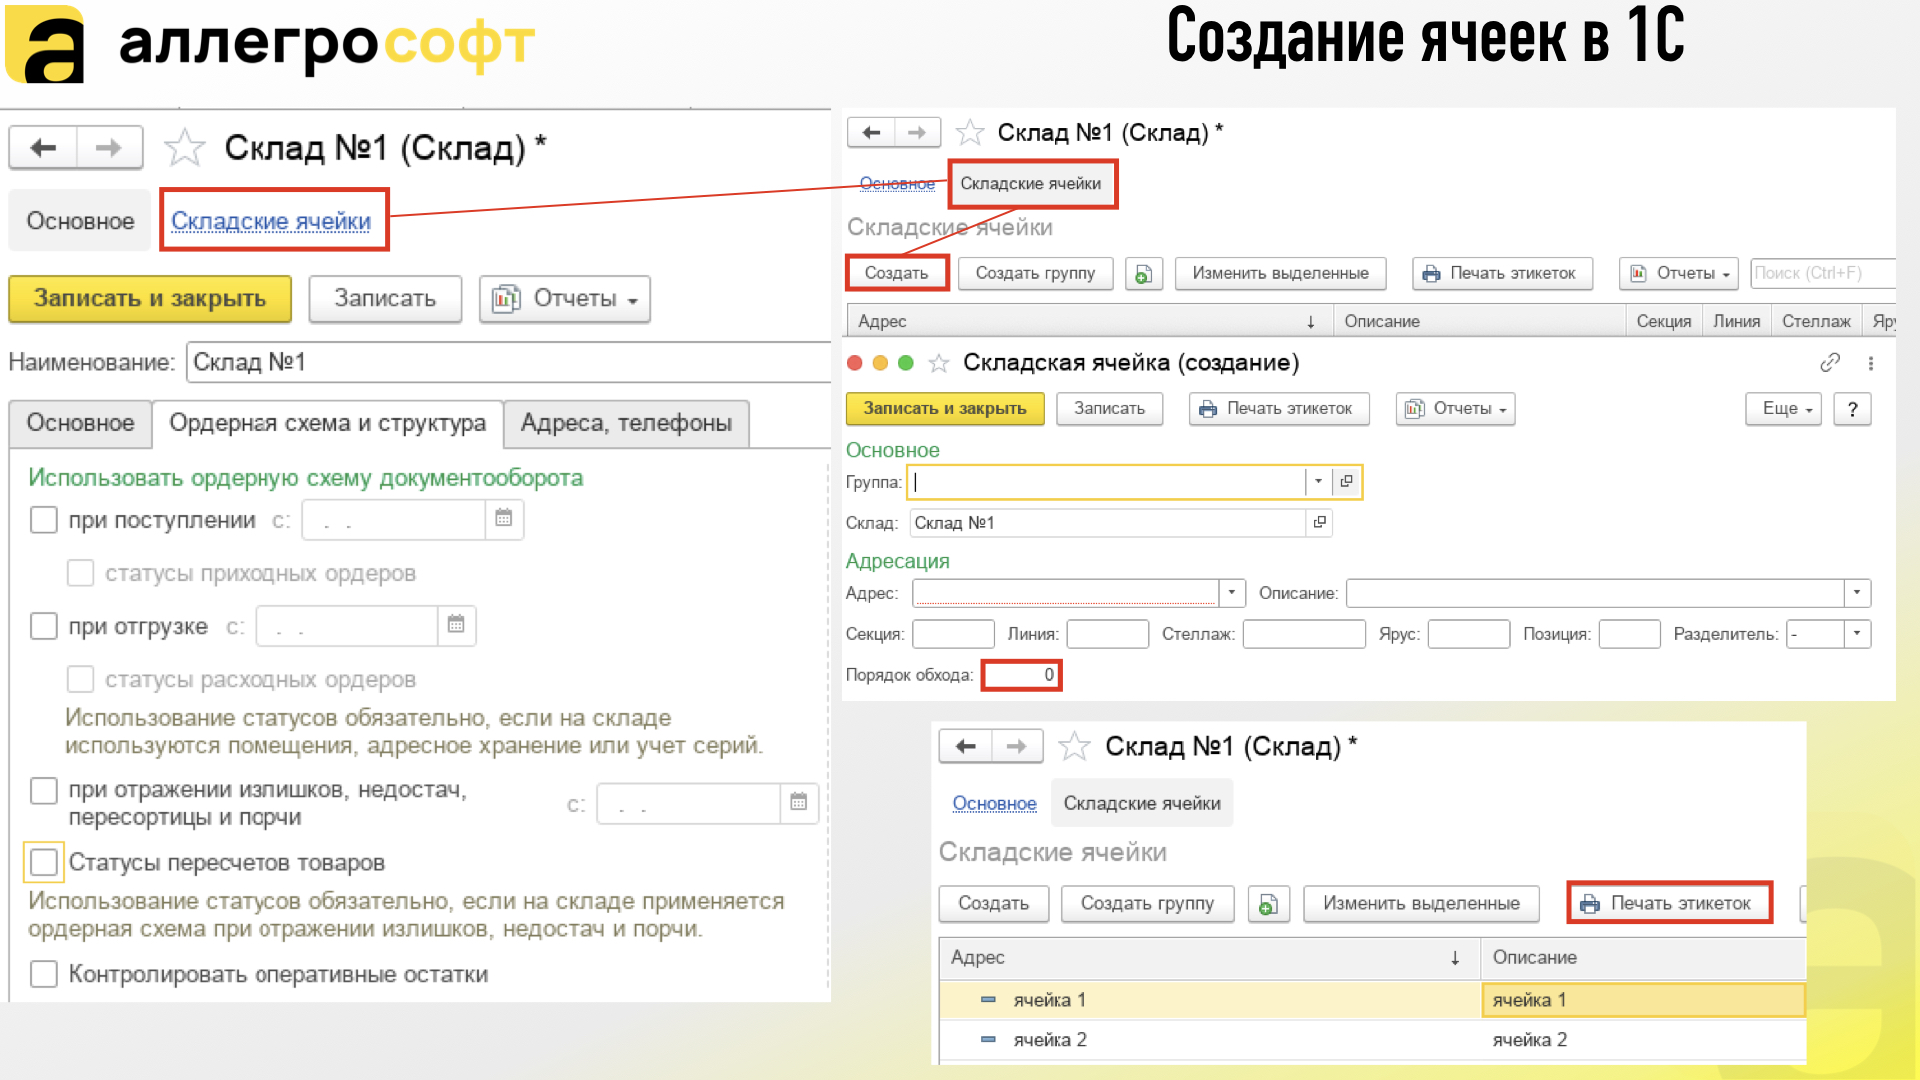Click the copy icon in bottom Складские ячейки toolbar
The width and height of the screenshot is (1920, 1080).
[1268, 904]
